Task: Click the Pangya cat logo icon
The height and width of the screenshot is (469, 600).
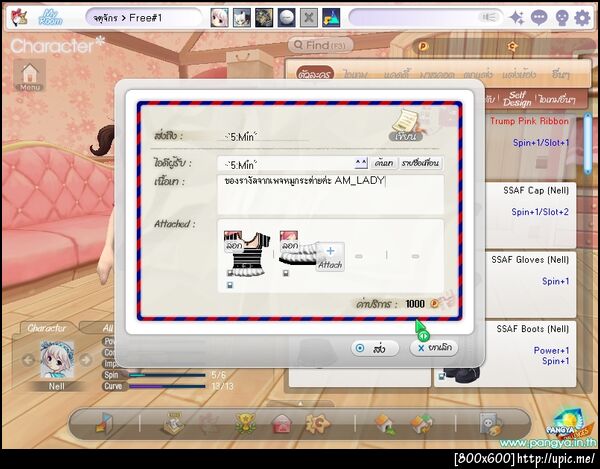Action: [19, 17]
